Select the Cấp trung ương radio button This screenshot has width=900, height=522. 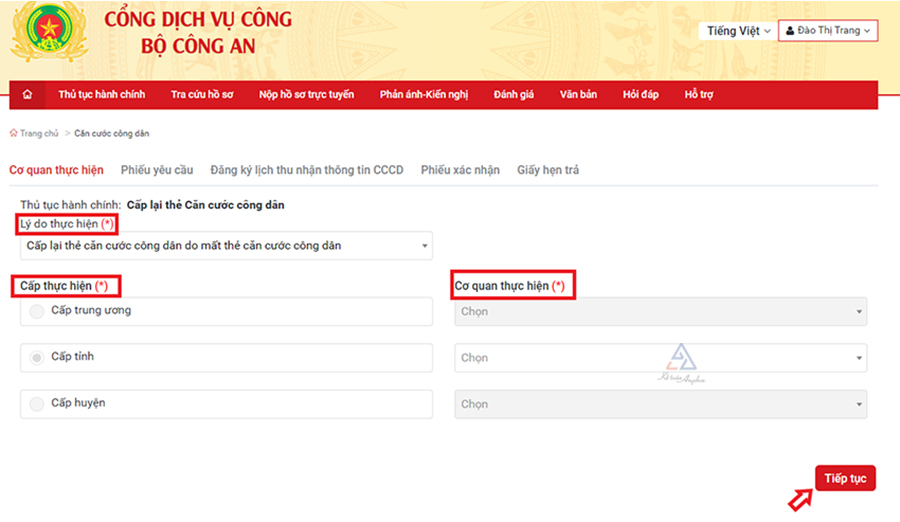37,311
